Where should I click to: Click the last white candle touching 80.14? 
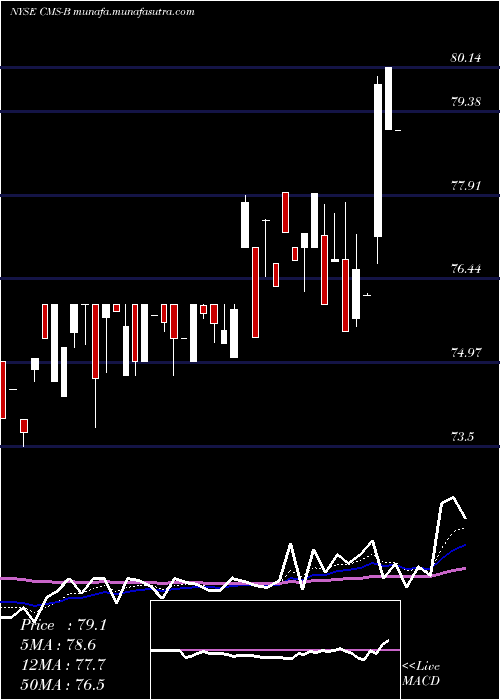(x=388, y=98)
